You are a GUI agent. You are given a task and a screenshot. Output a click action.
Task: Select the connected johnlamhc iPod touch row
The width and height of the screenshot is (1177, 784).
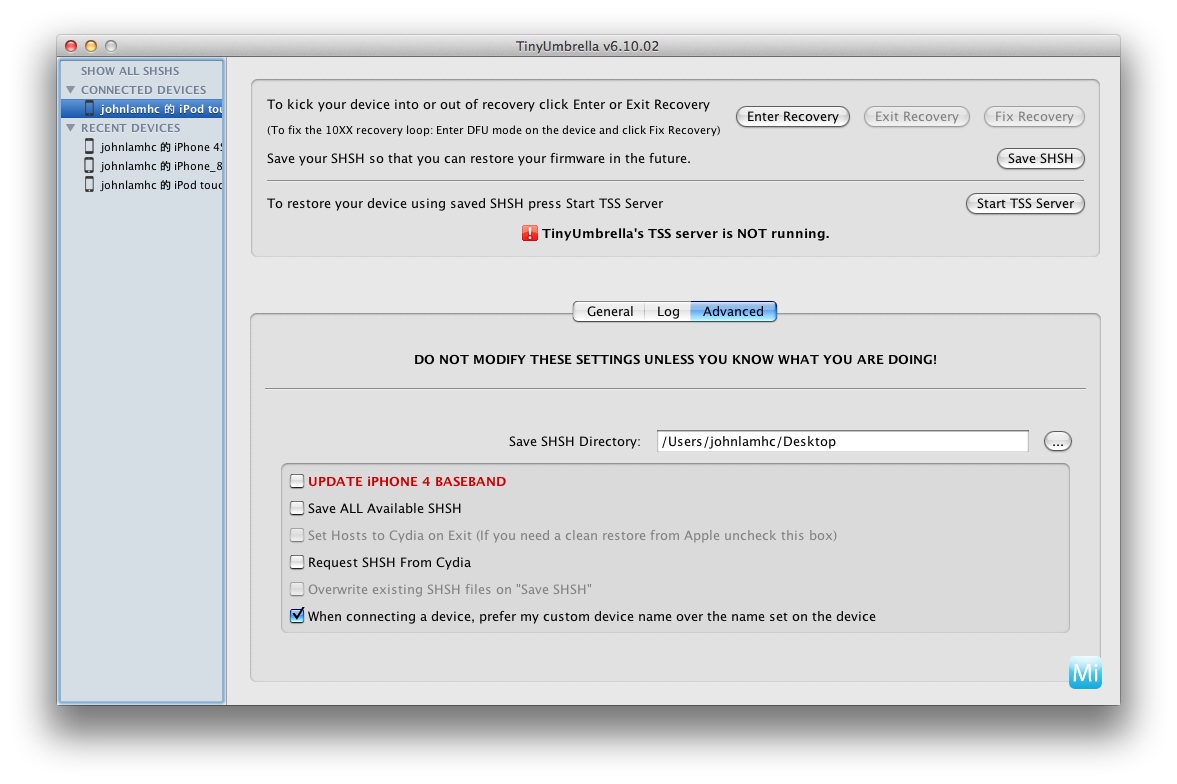[142, 109]
